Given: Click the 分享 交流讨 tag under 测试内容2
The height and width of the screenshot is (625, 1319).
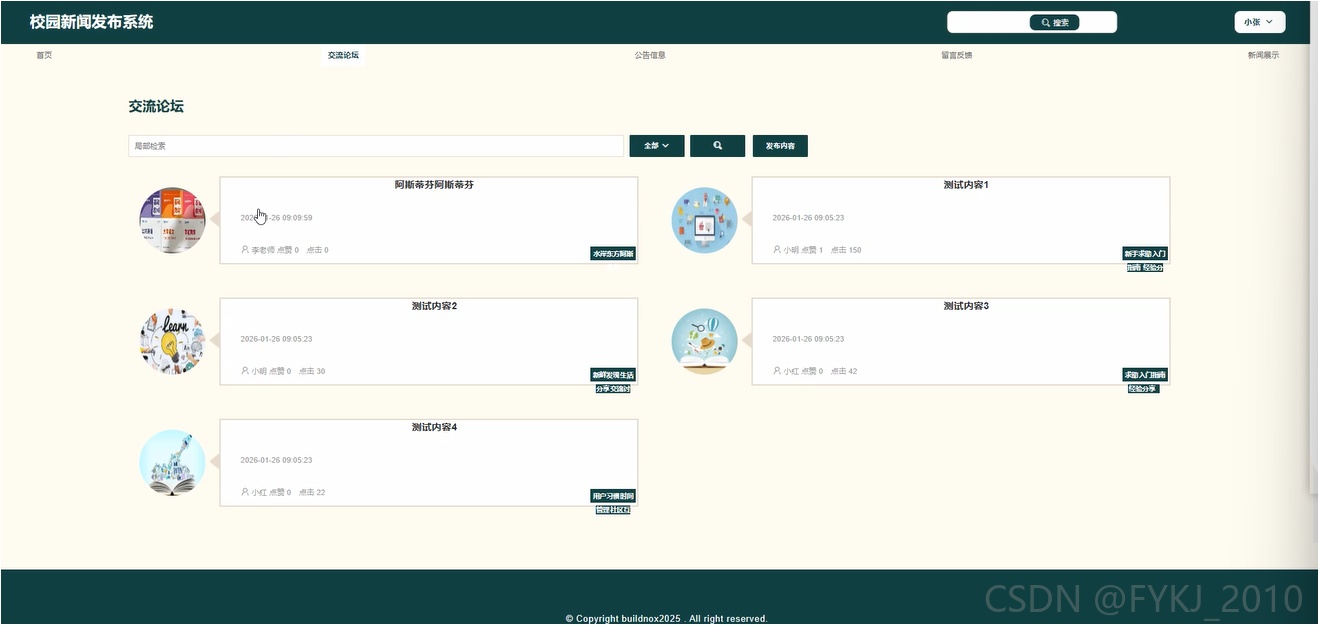Looking at the screenshot, I should point(613,389).
